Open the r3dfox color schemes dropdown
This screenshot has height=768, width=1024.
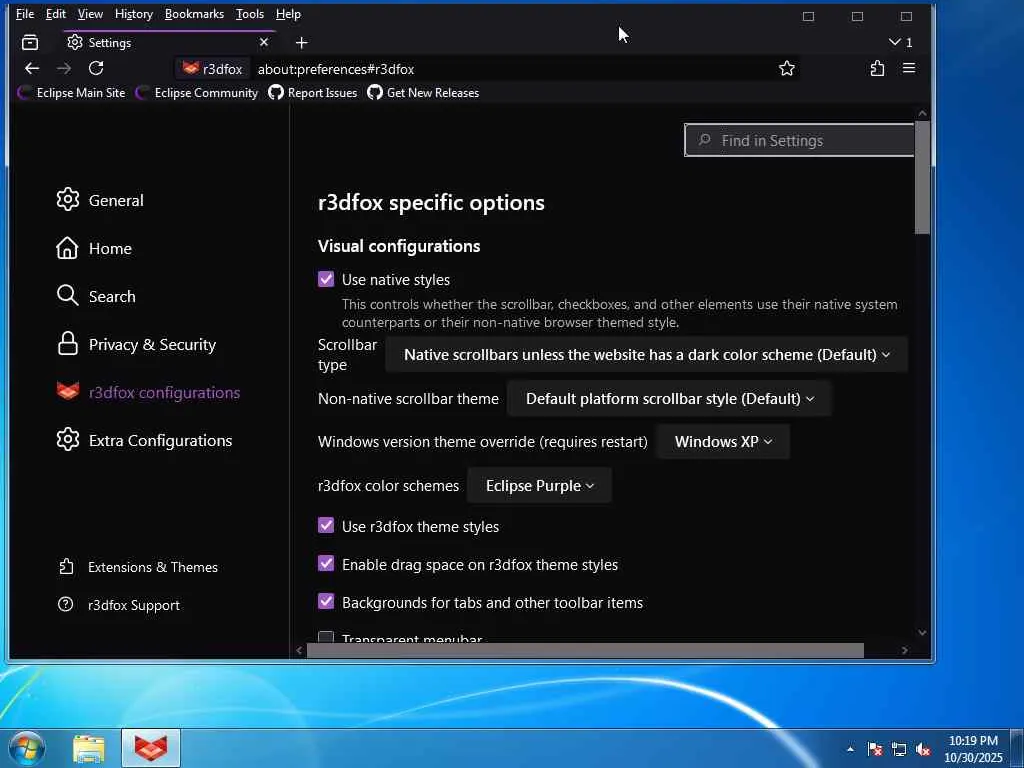coord(539,485)
